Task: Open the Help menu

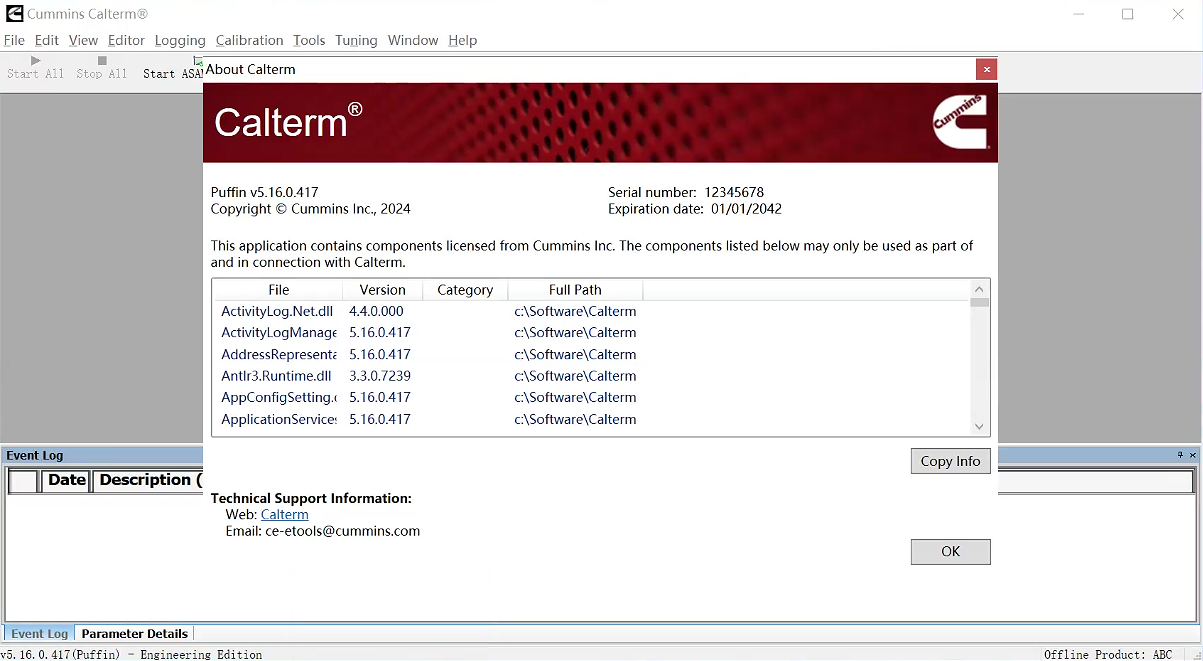Action: pos(463,40)
